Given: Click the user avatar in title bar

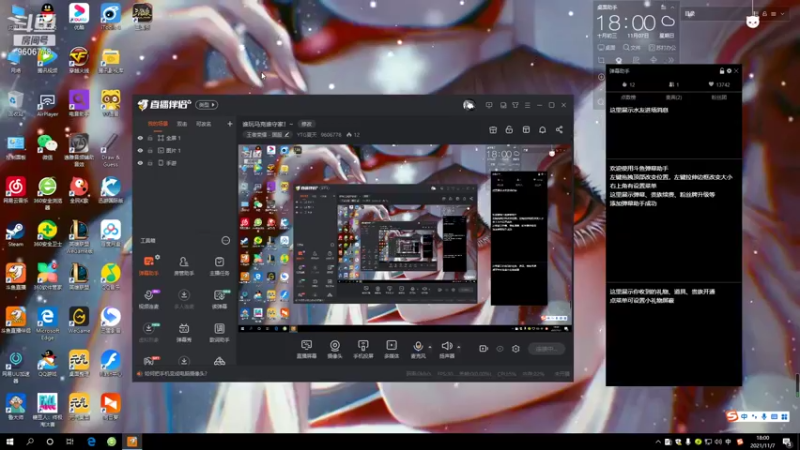Looking at the screenshot, I should 468,105.
